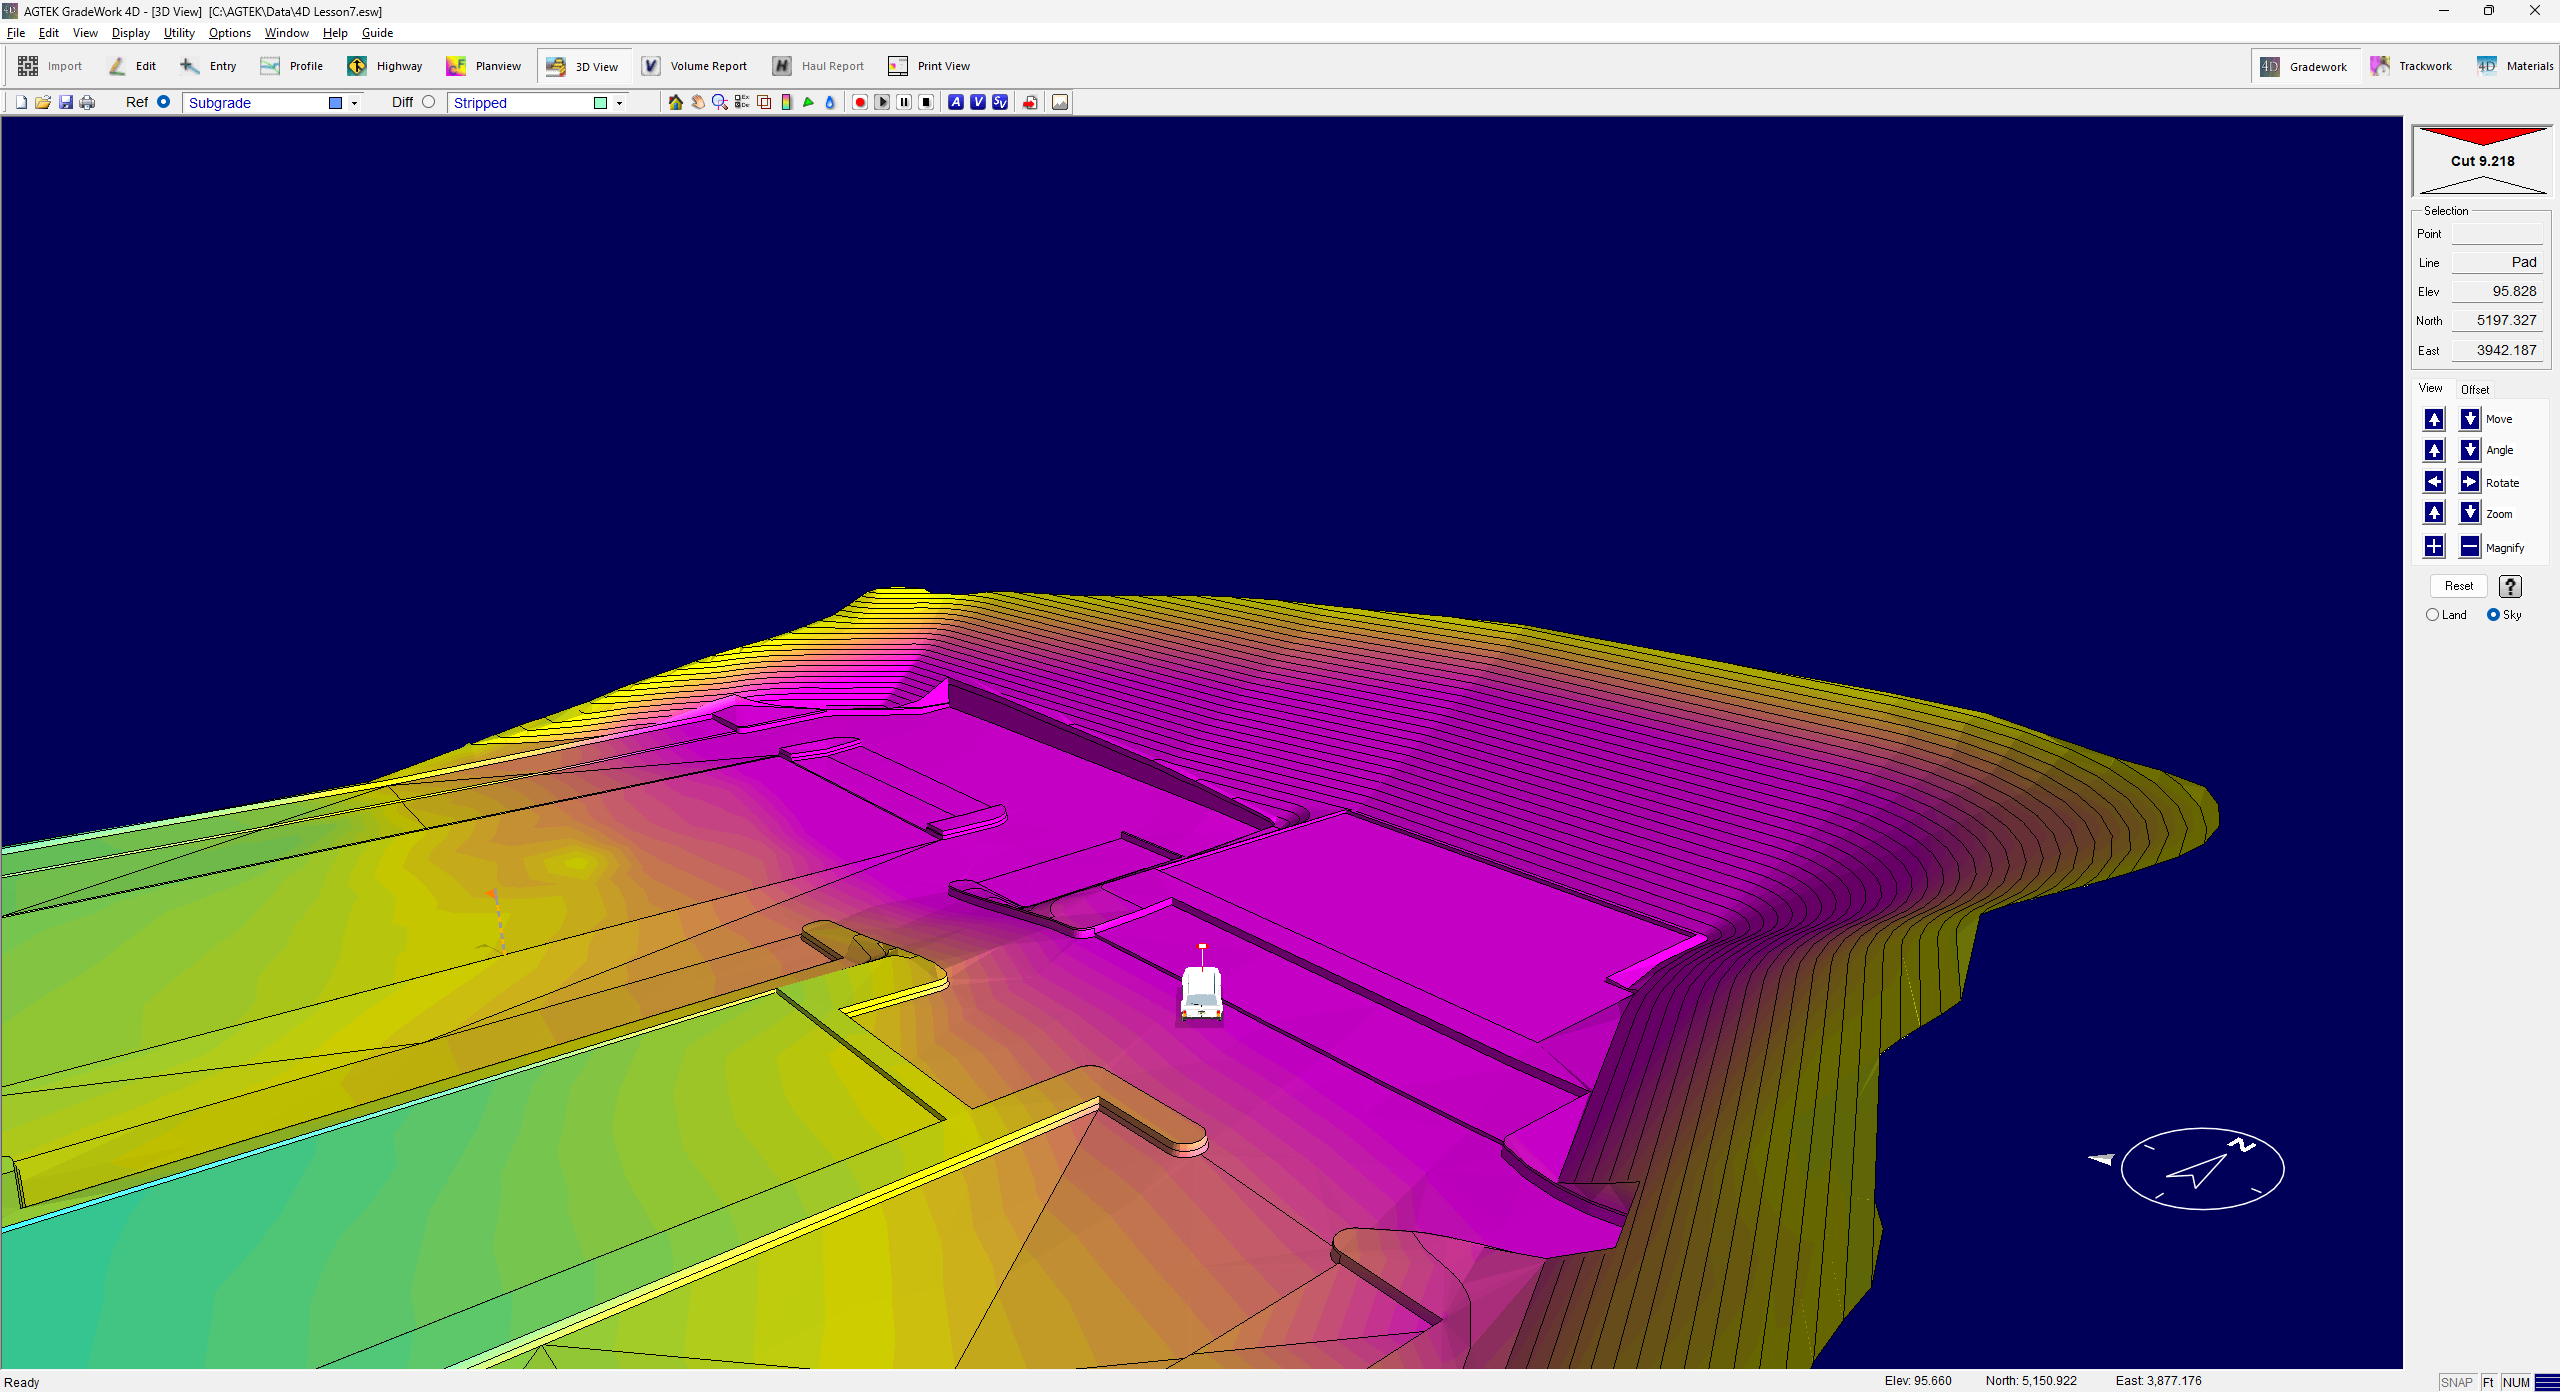
Task: Select the hand pan tool
Action: coord(698,102)
